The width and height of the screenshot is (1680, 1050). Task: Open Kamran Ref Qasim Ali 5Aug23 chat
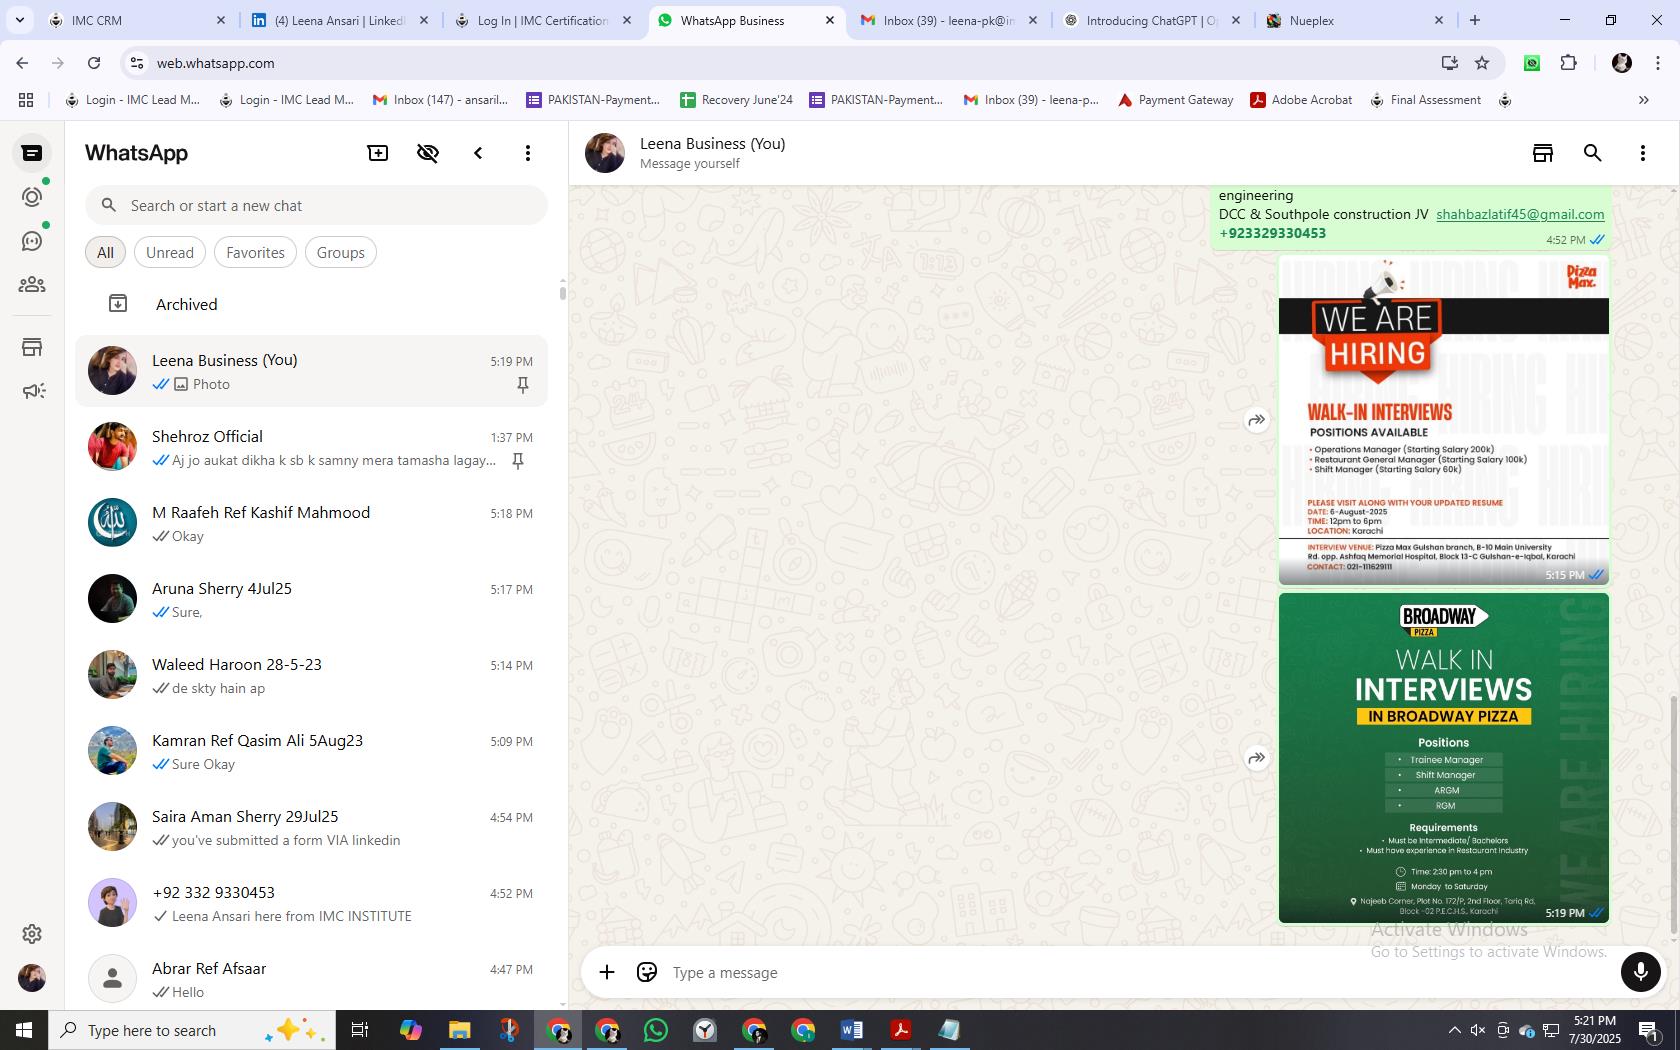pos(311,751)
